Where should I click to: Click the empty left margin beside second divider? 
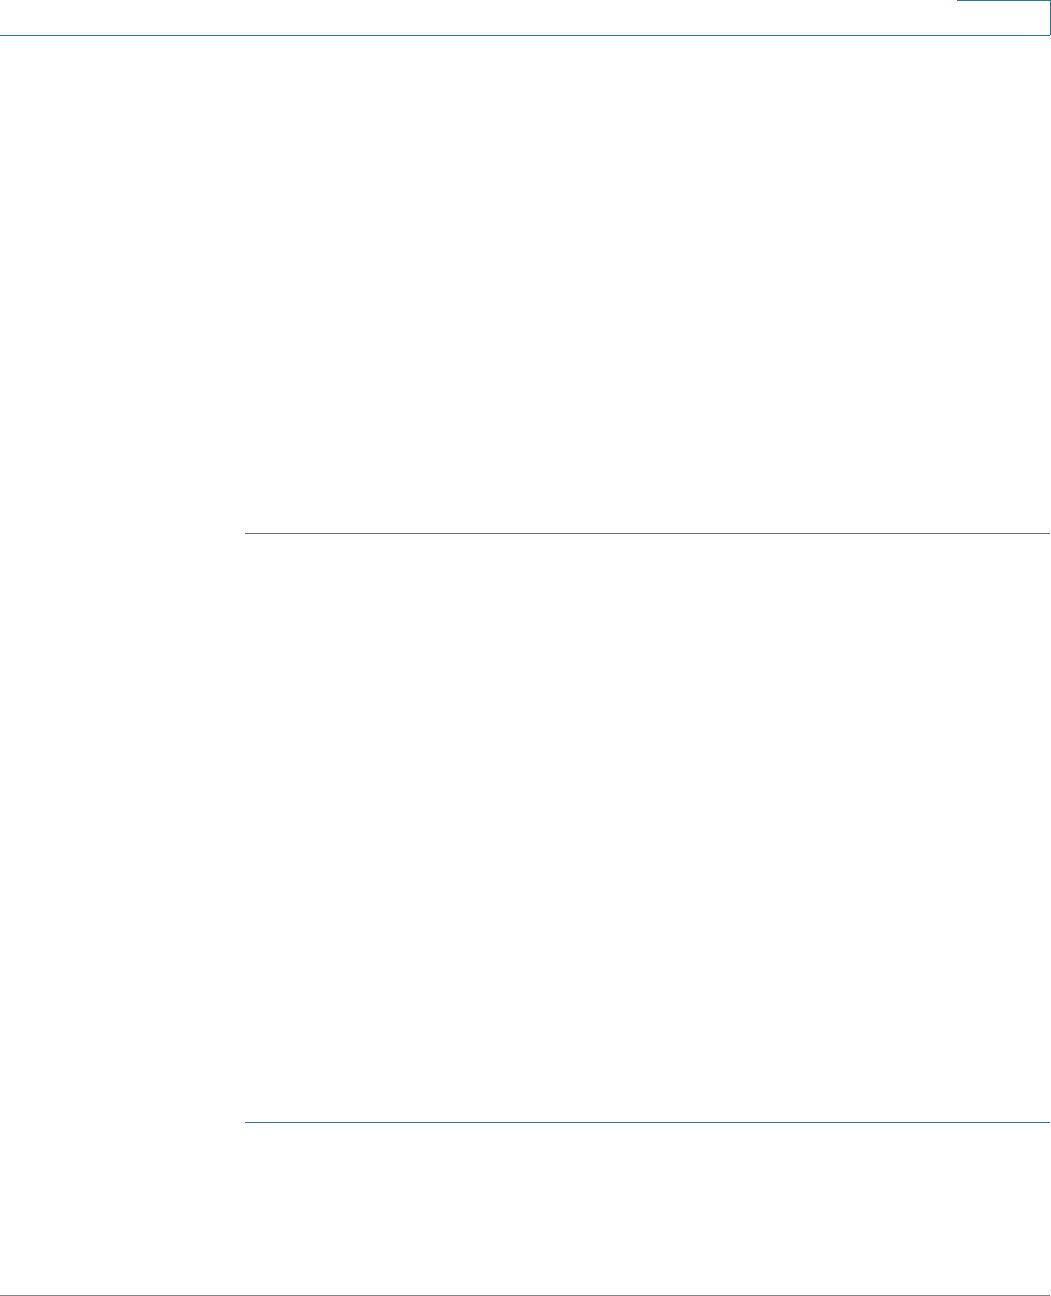(x=122, y=1123)
